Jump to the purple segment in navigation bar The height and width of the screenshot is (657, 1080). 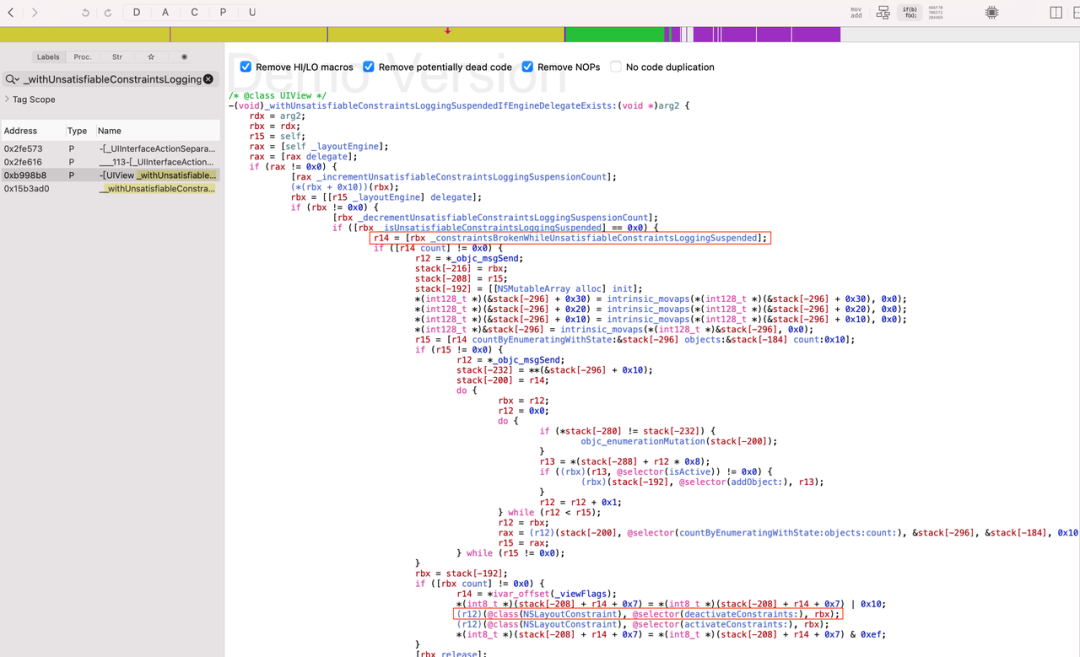click(x=767, y=34)
